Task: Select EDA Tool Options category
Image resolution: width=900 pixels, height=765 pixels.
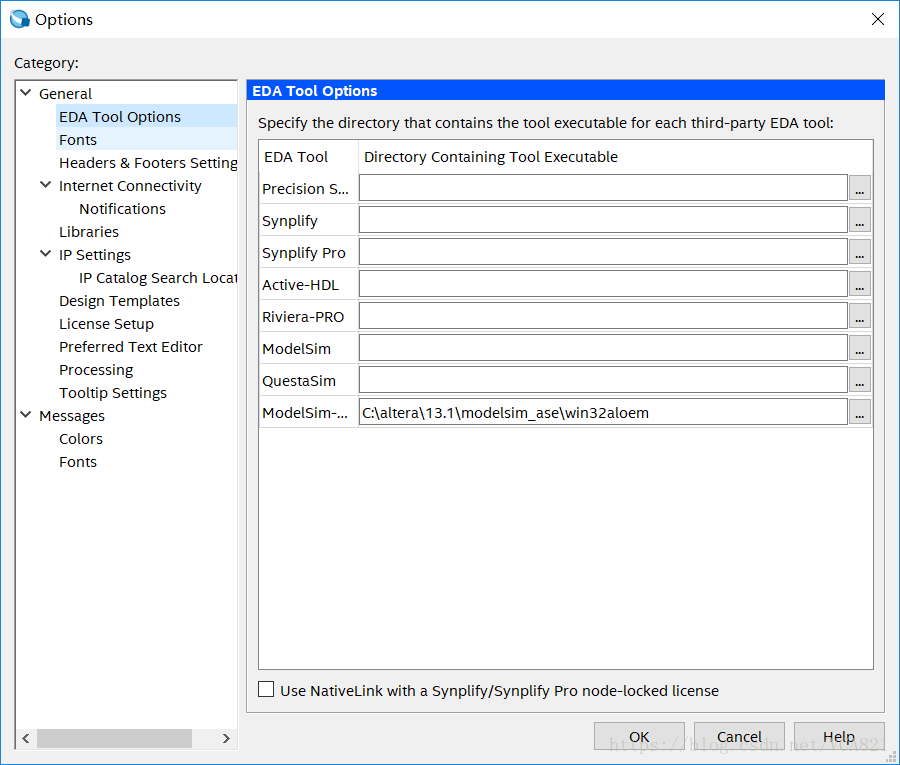Action: tap(119, 117)
